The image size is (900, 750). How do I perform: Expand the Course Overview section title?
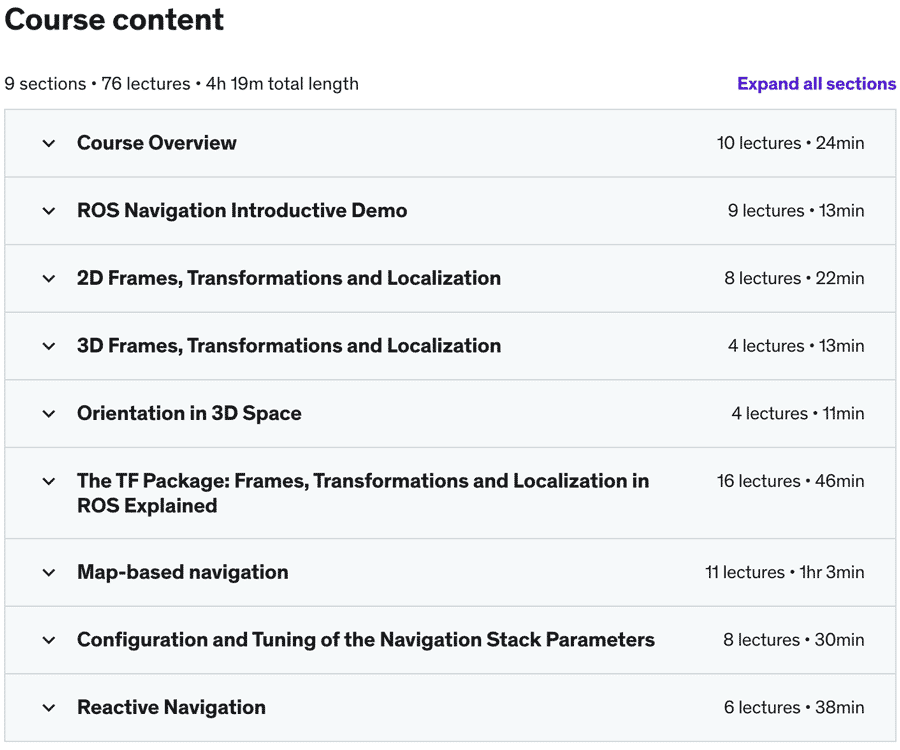pyautogui.click(x=157, y=143)
